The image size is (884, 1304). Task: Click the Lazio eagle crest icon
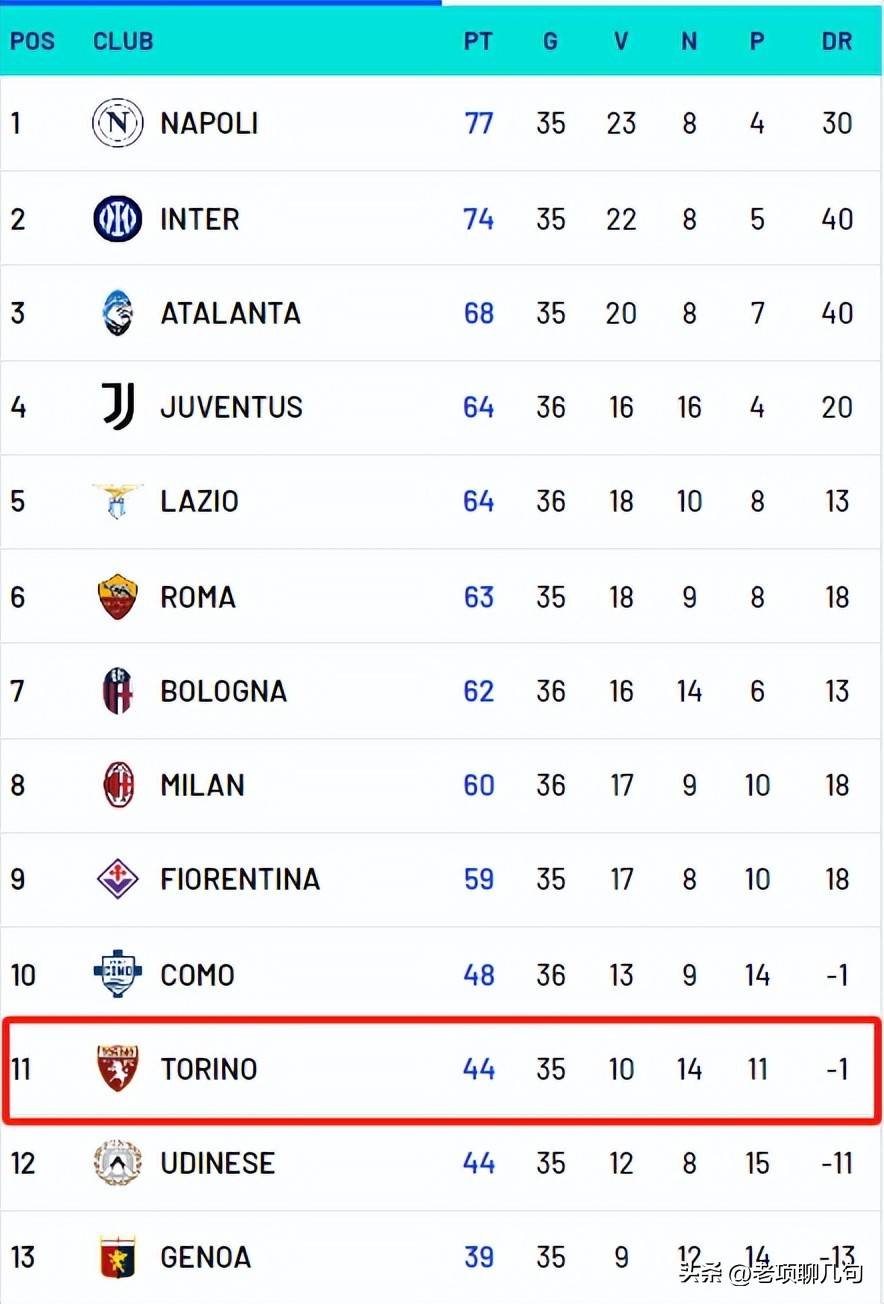point(118,501)
